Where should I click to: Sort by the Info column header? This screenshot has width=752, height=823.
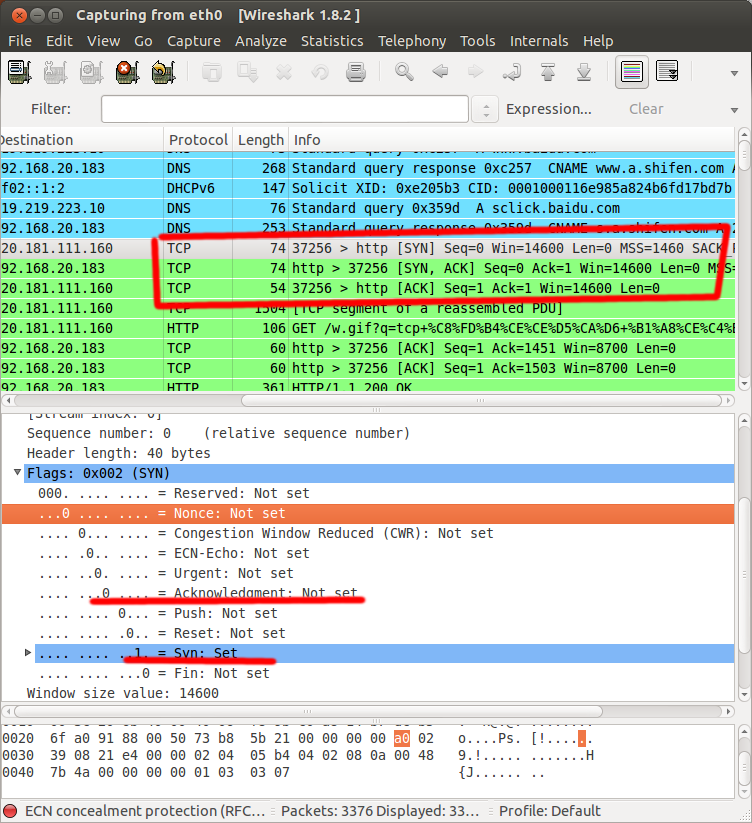pyautogui.click(x=512, y=140)
